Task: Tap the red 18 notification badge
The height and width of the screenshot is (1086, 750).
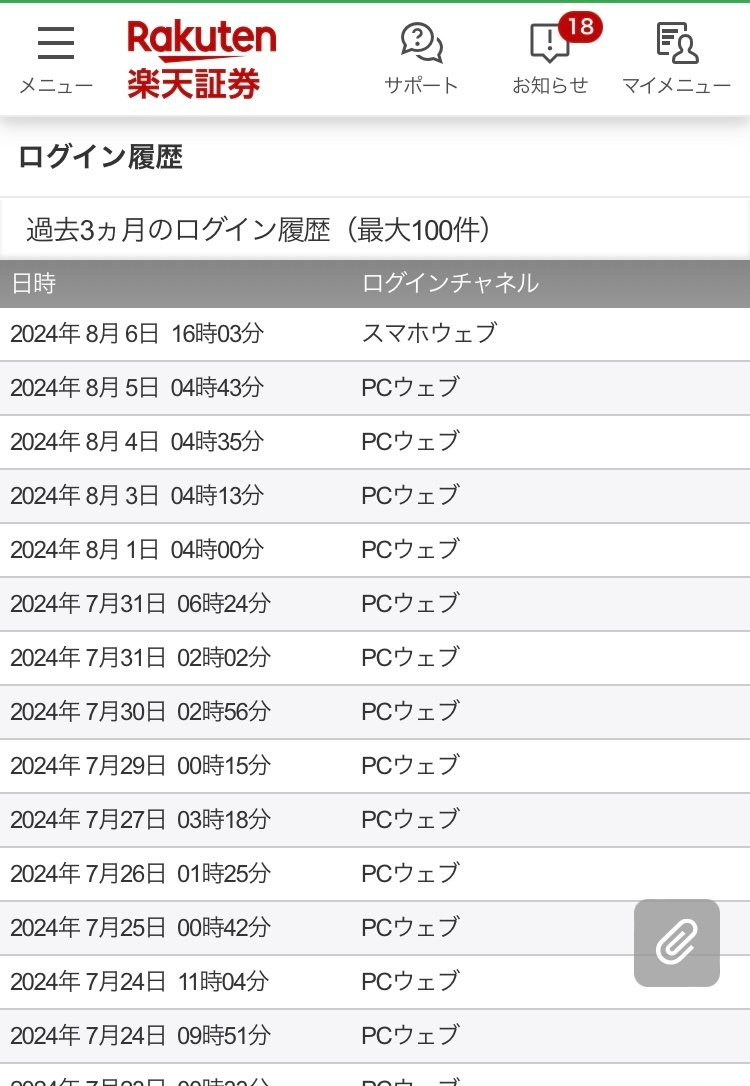Action: coord(580,26)
